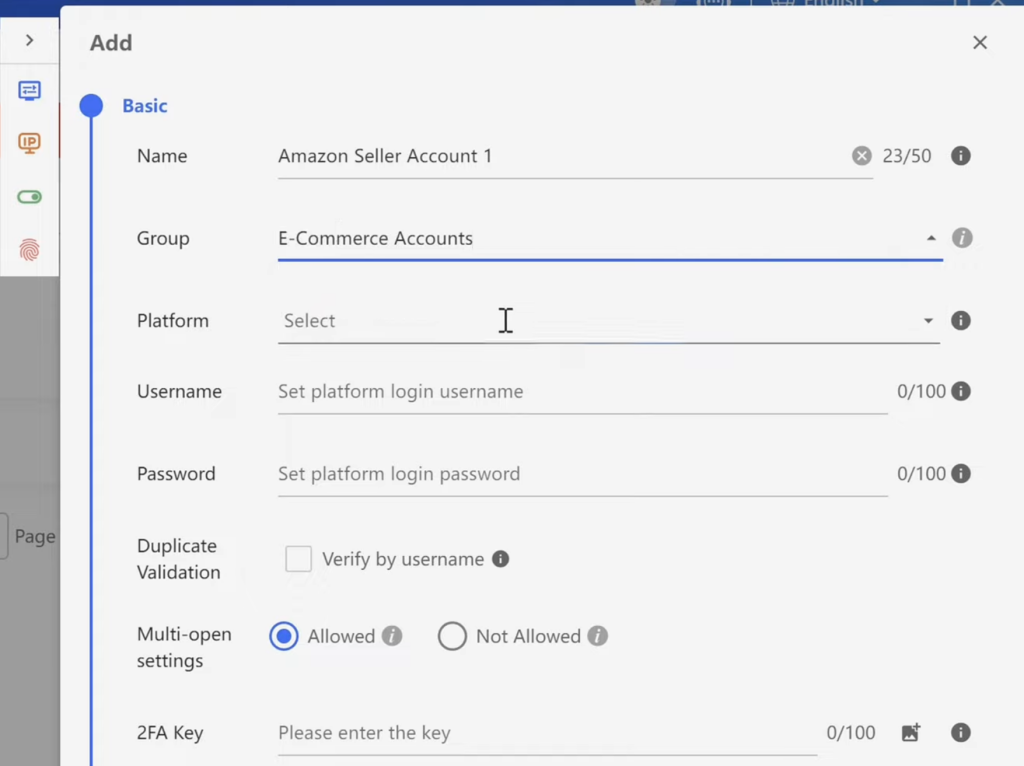Clear the Name field with the X icon
Viewport: 1024px width, 766px height.
click(x=861, y=156)
